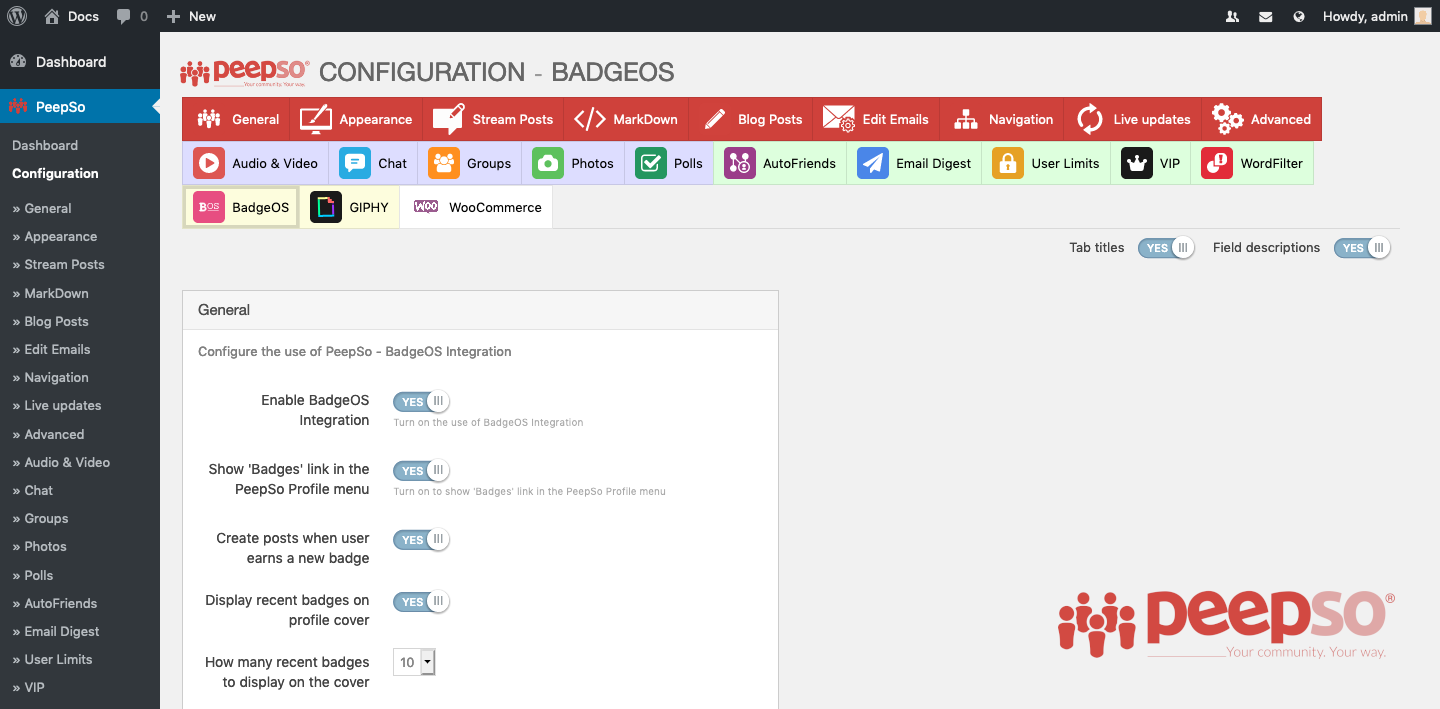Open the Groups people icon
The image size is (1440, 709).
[444, 163]
